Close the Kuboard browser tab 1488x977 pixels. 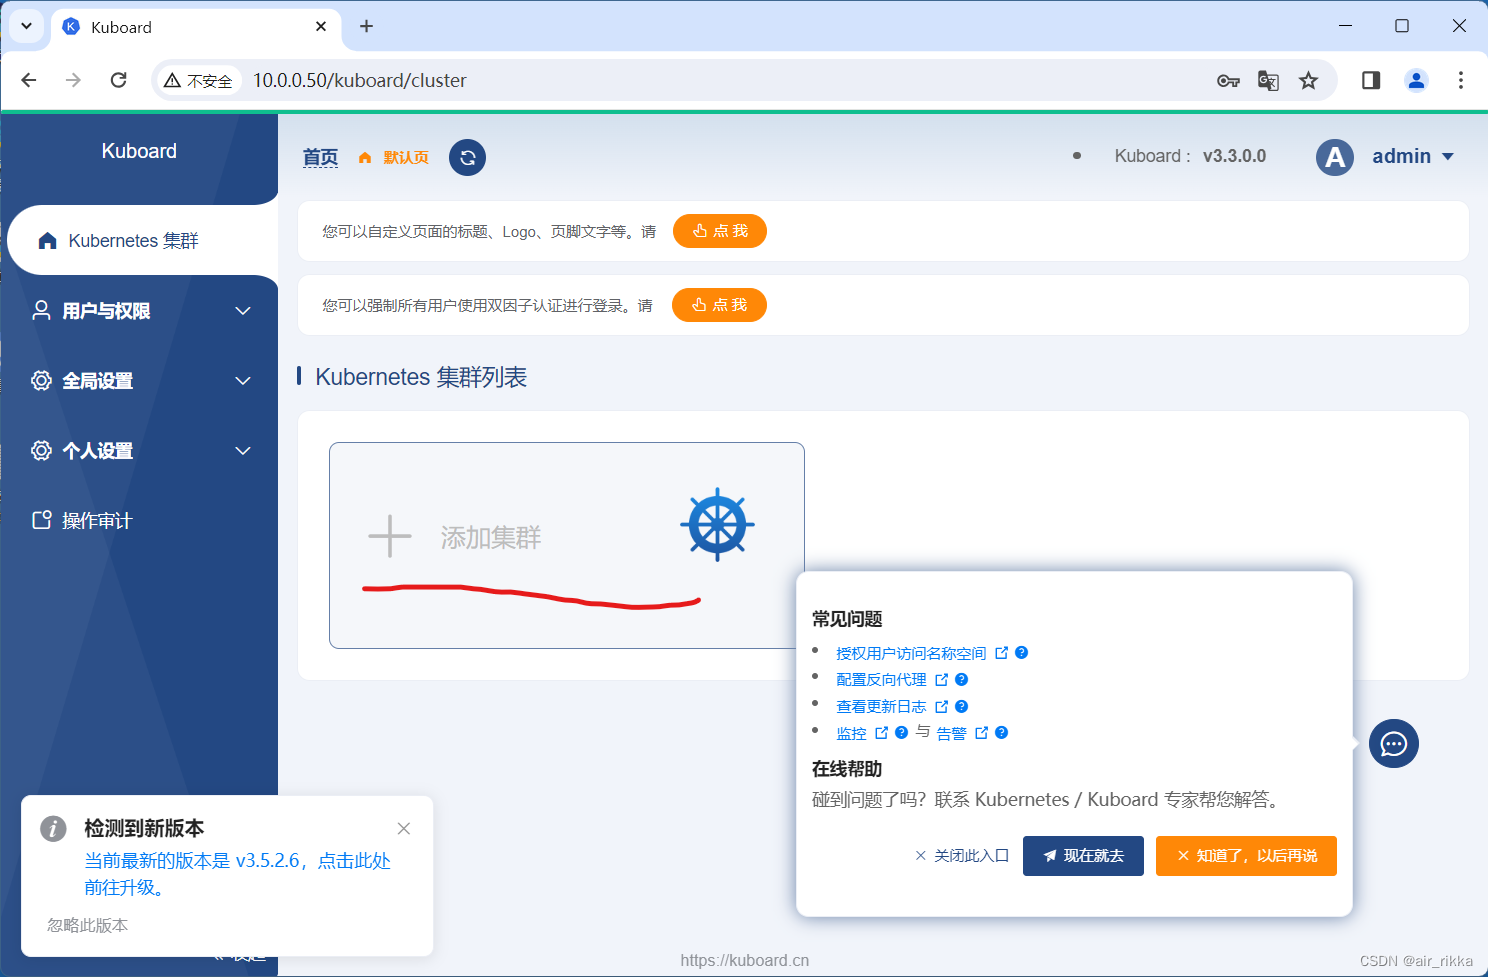(321, 26)
